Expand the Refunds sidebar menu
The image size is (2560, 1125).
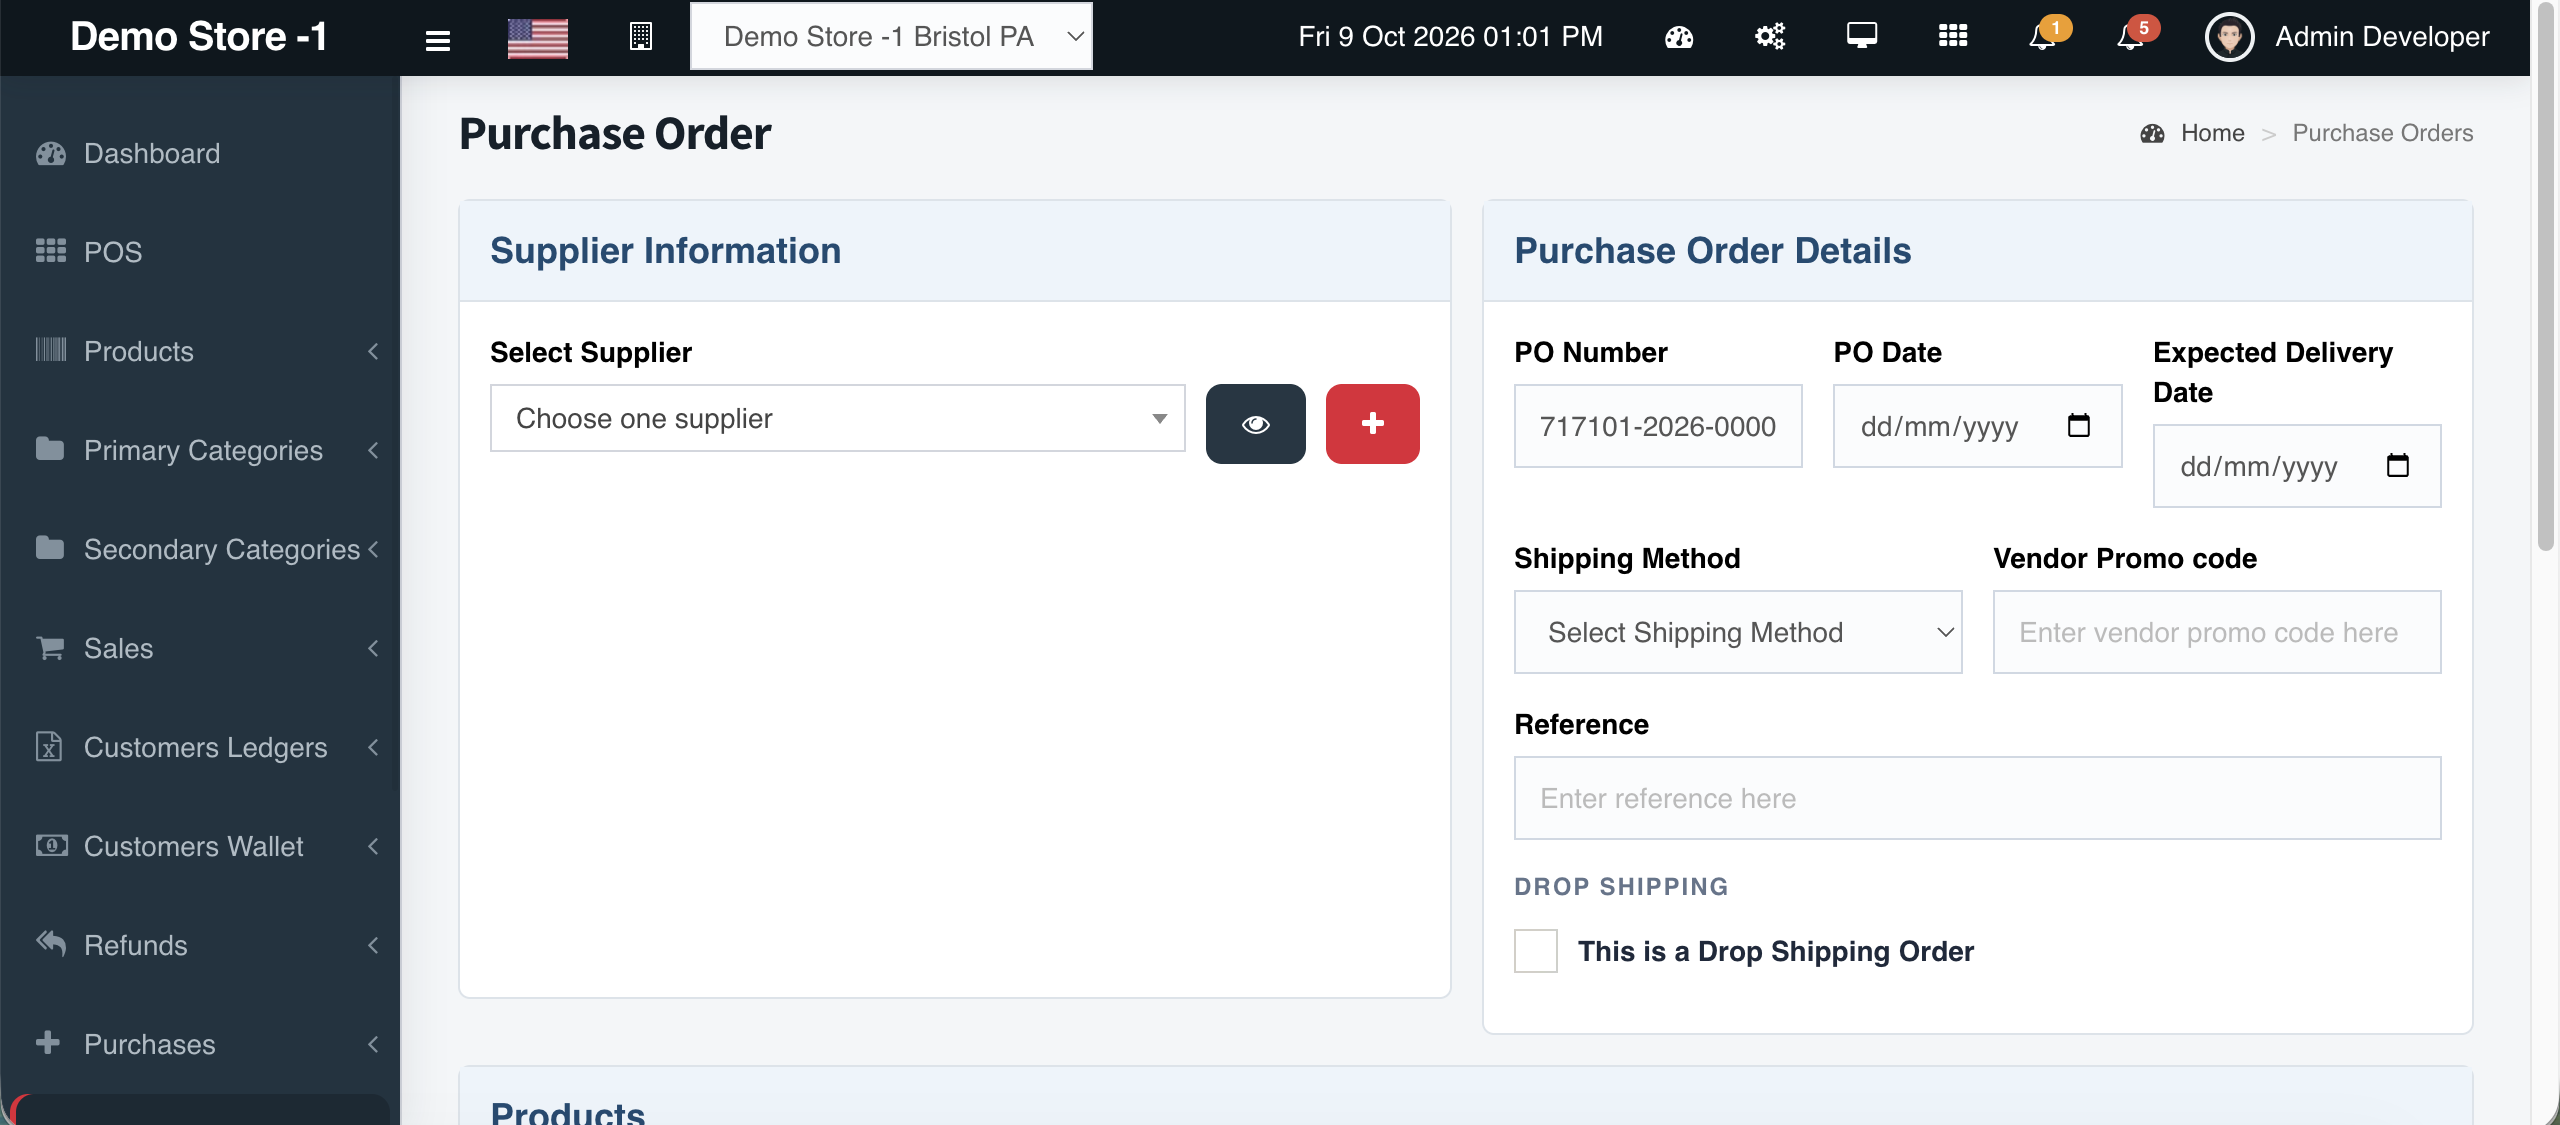pyautogui.click(x=200, y=945)
